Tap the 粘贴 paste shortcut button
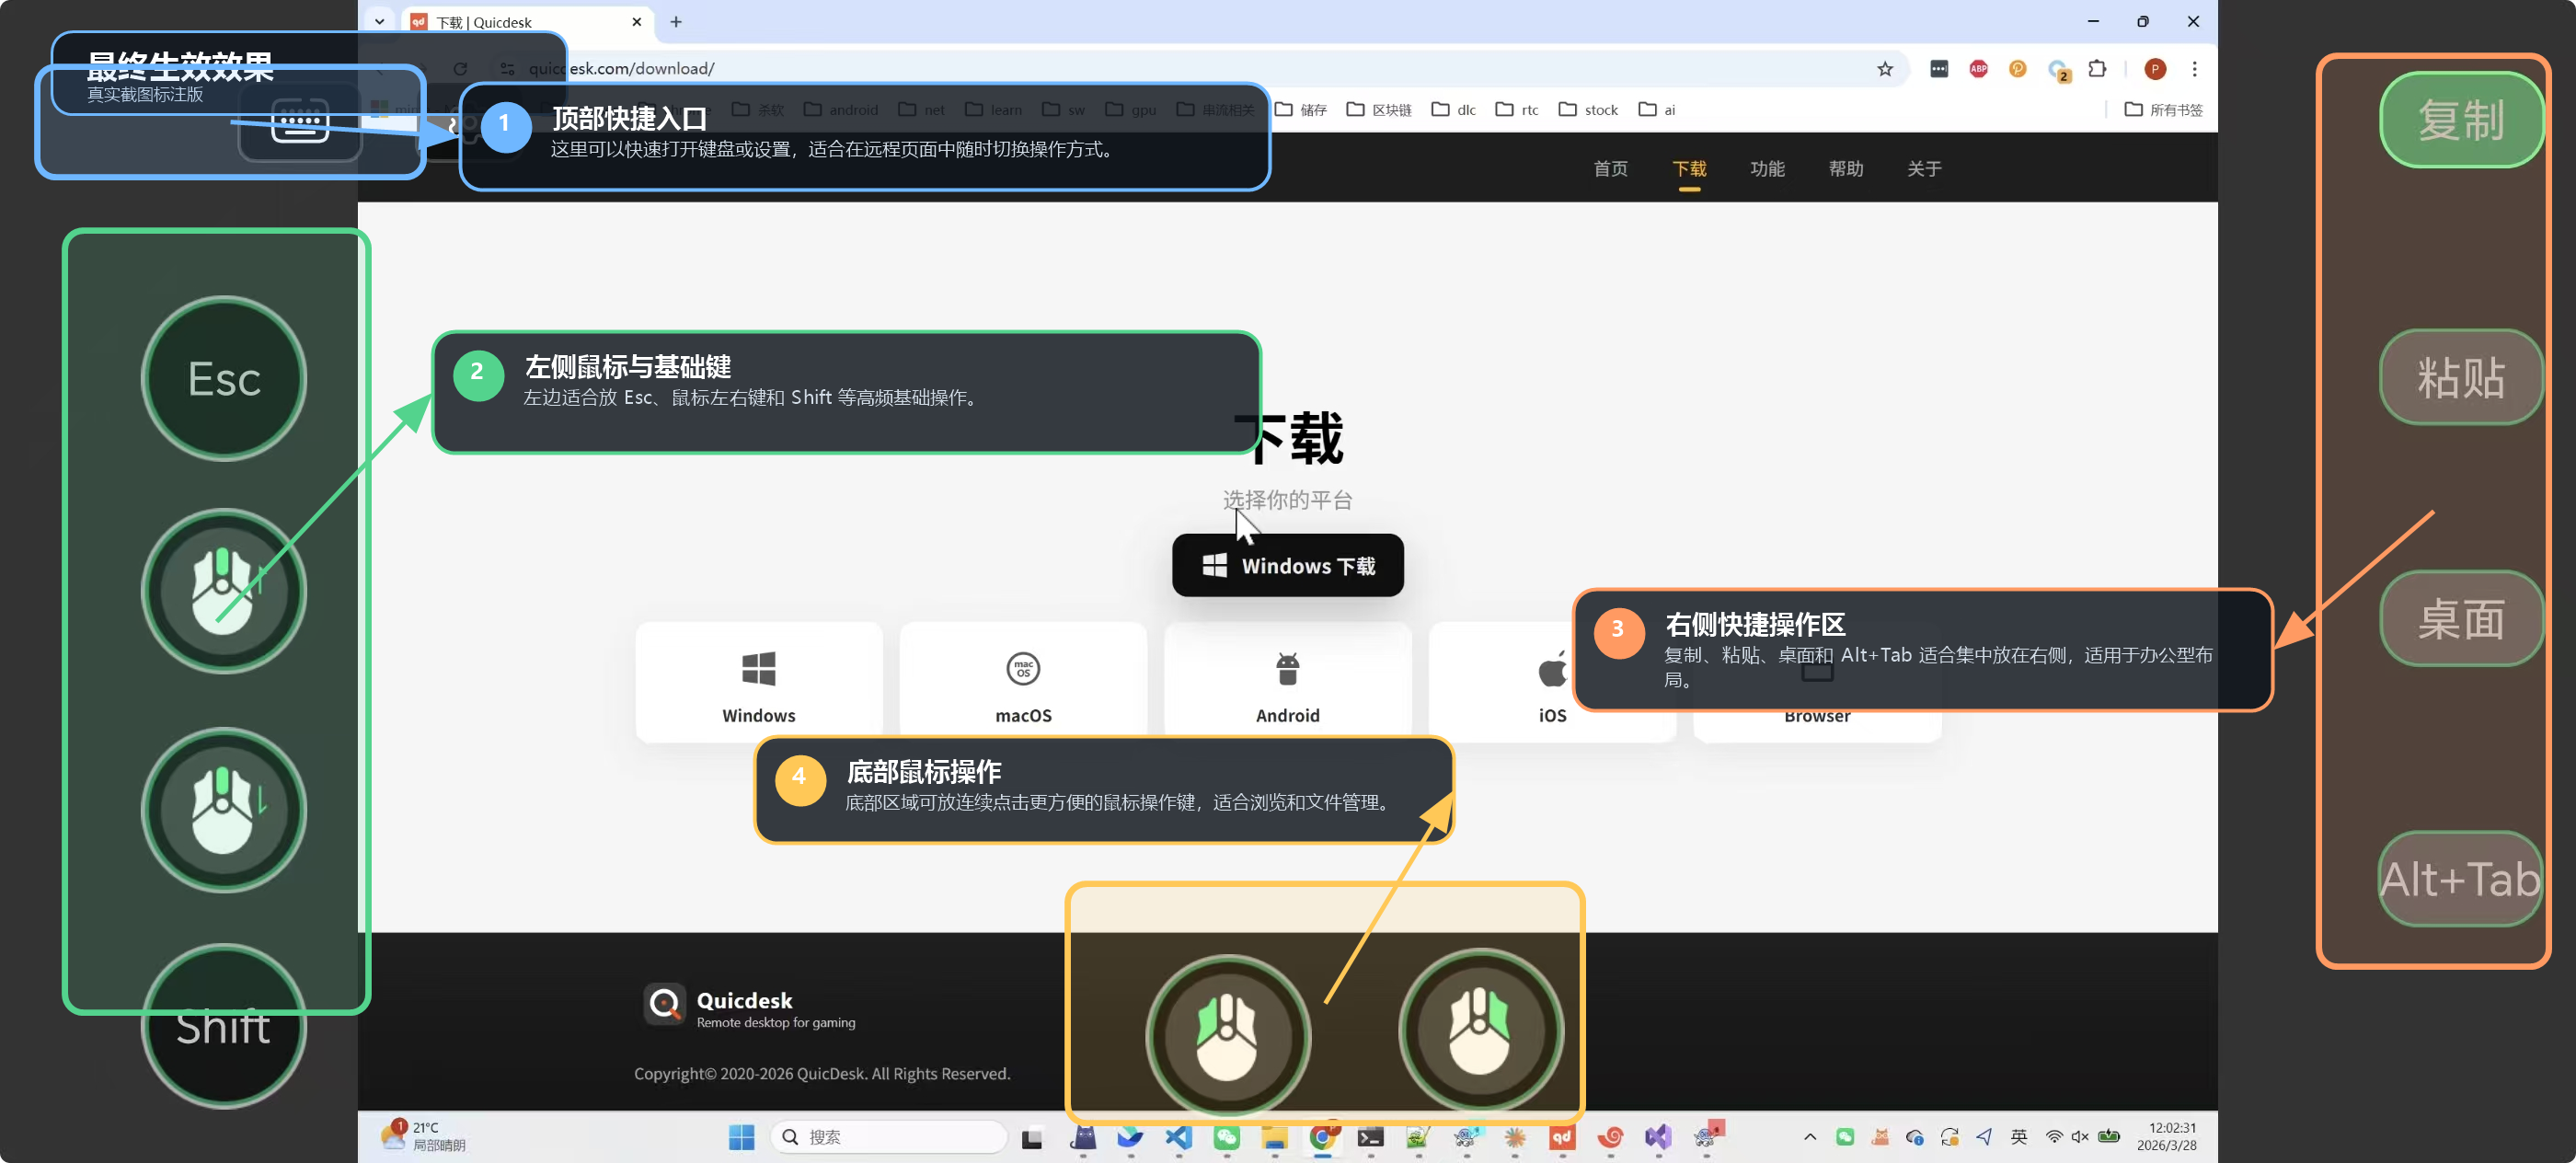The image size is (2576, 1163). (2461, 377)
